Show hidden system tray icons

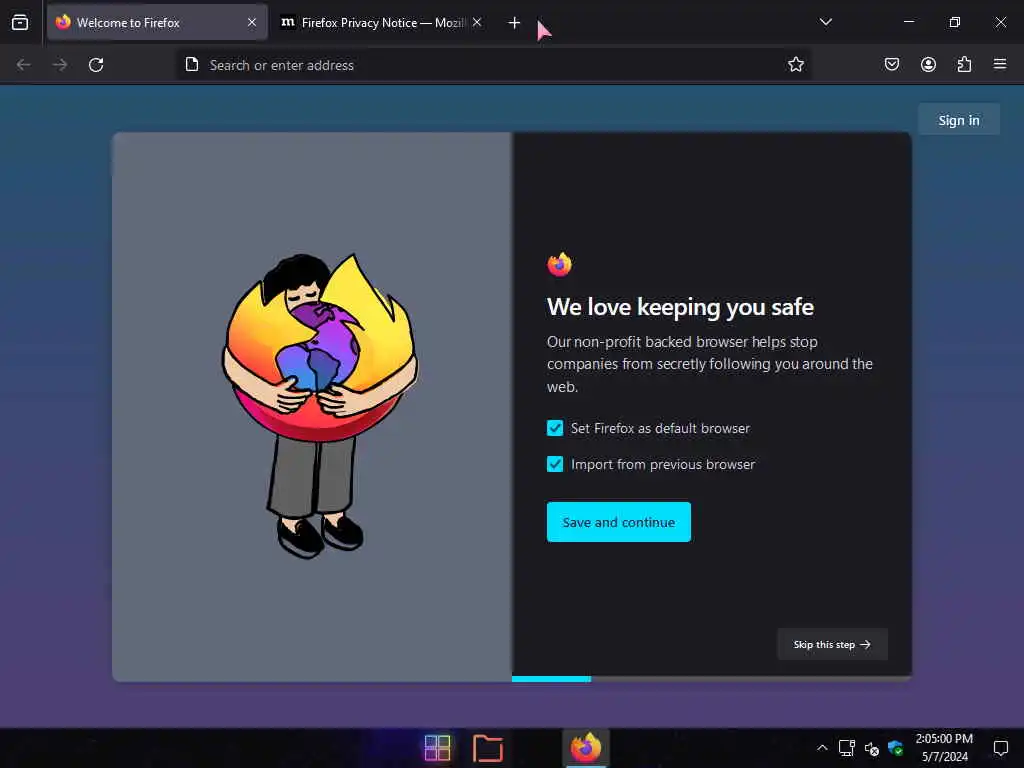coord(822,748)
